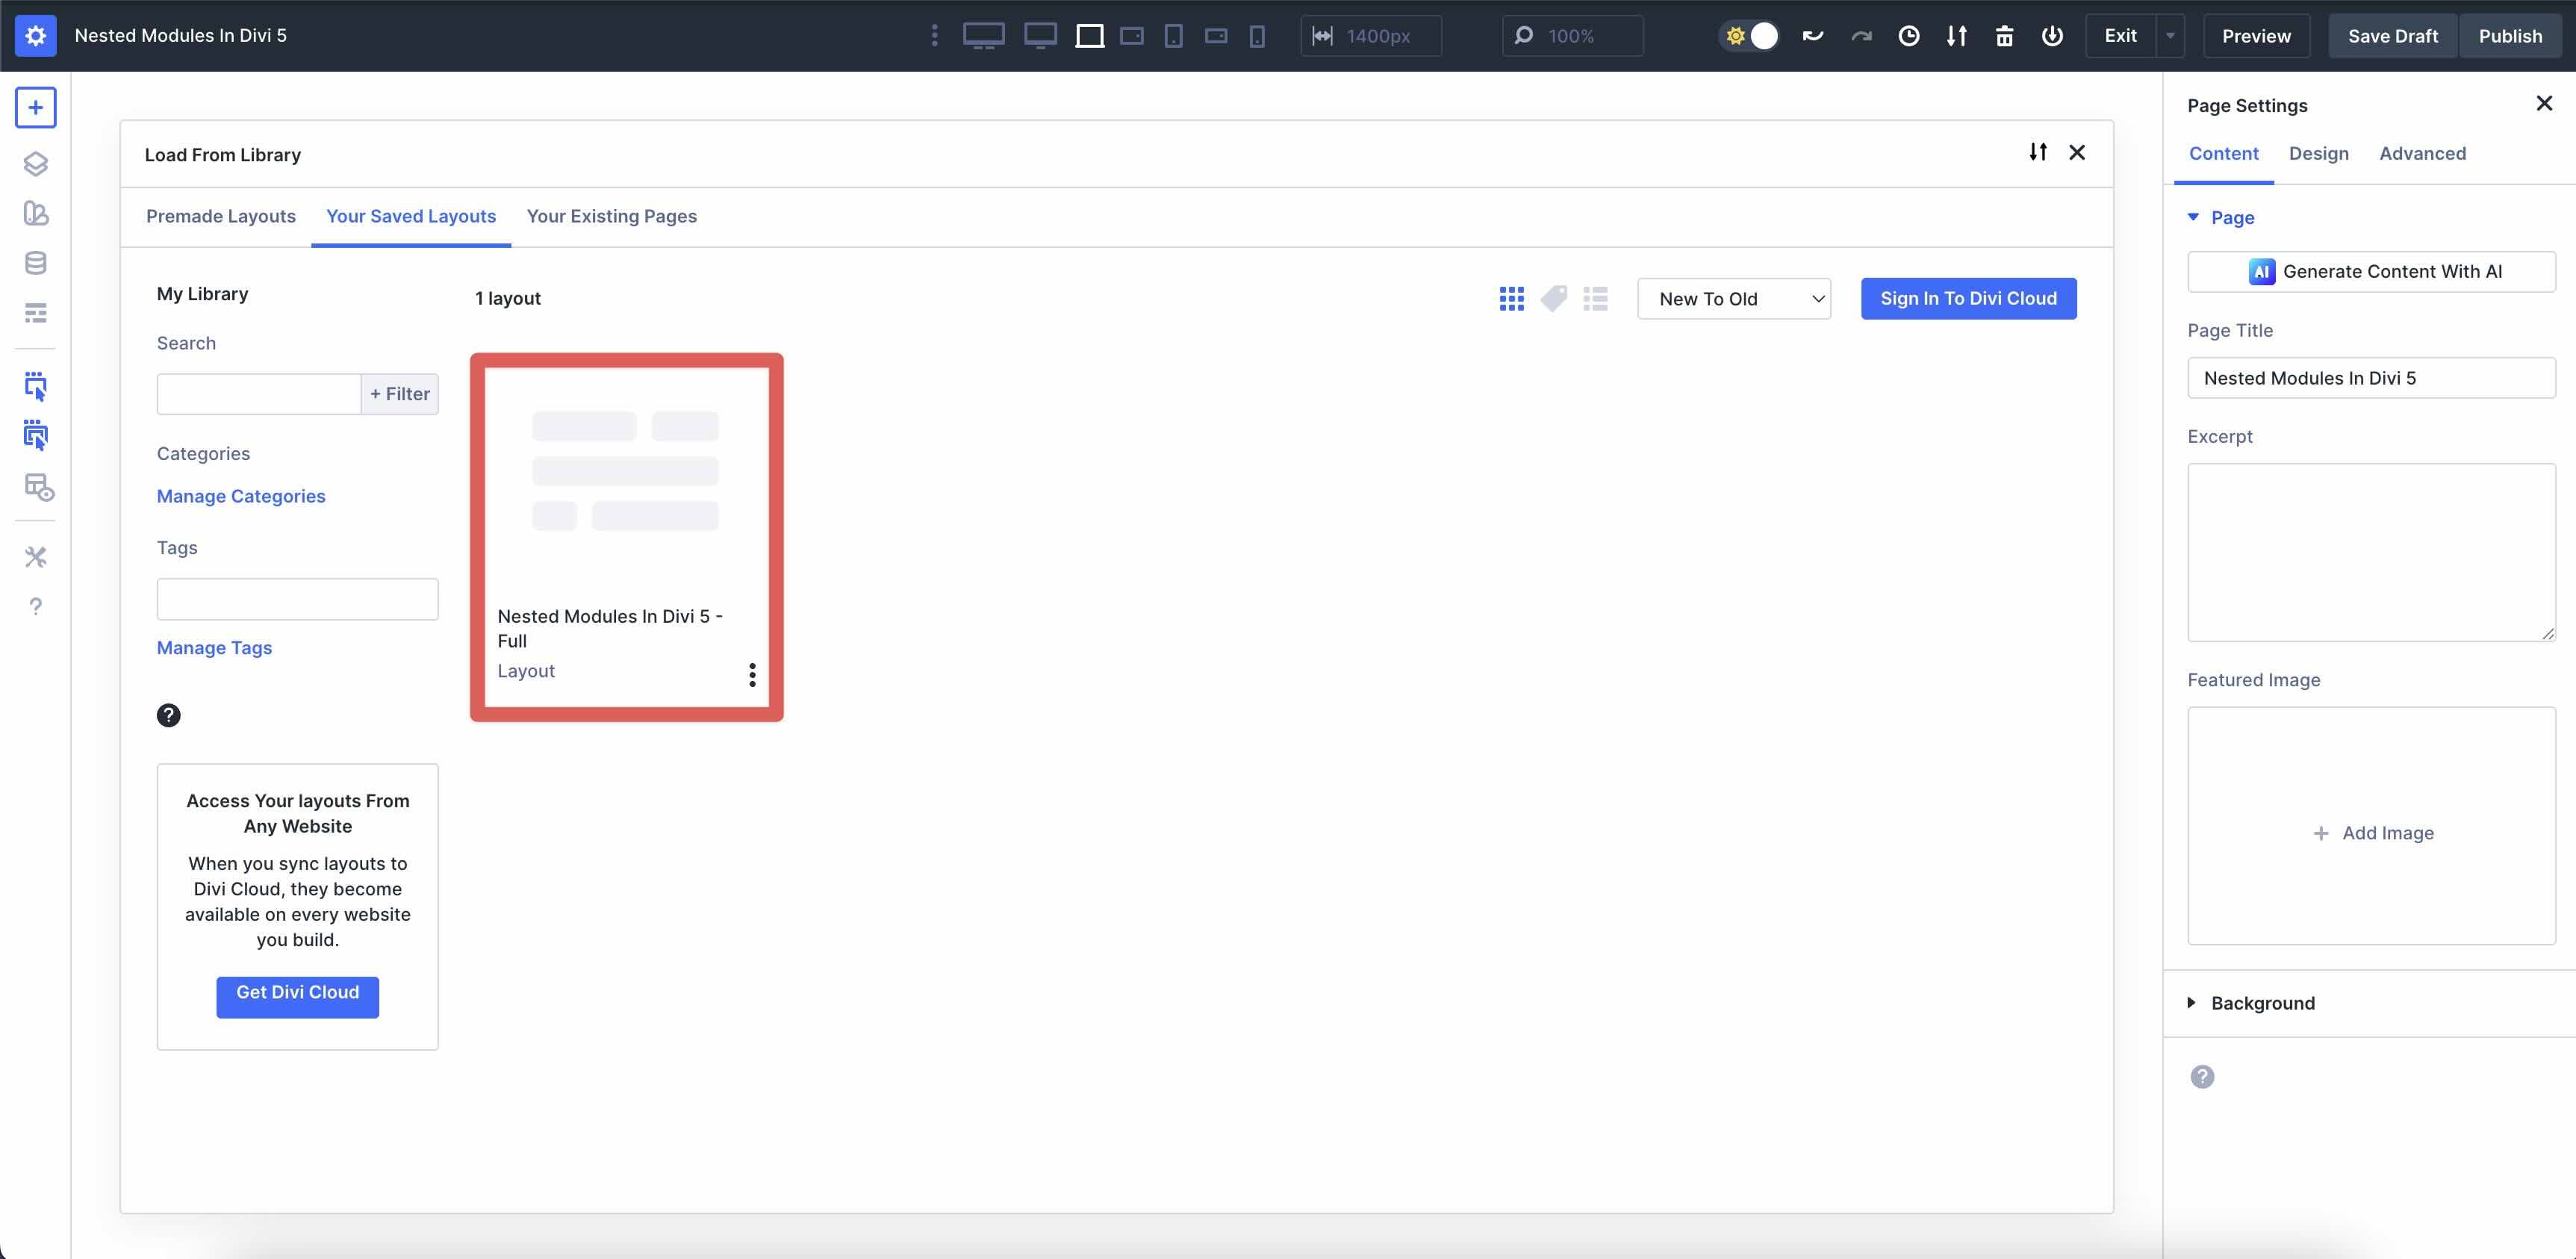Open the Layers panel from the left sidebar
2576x1259 pixels.
click(36, 163)
